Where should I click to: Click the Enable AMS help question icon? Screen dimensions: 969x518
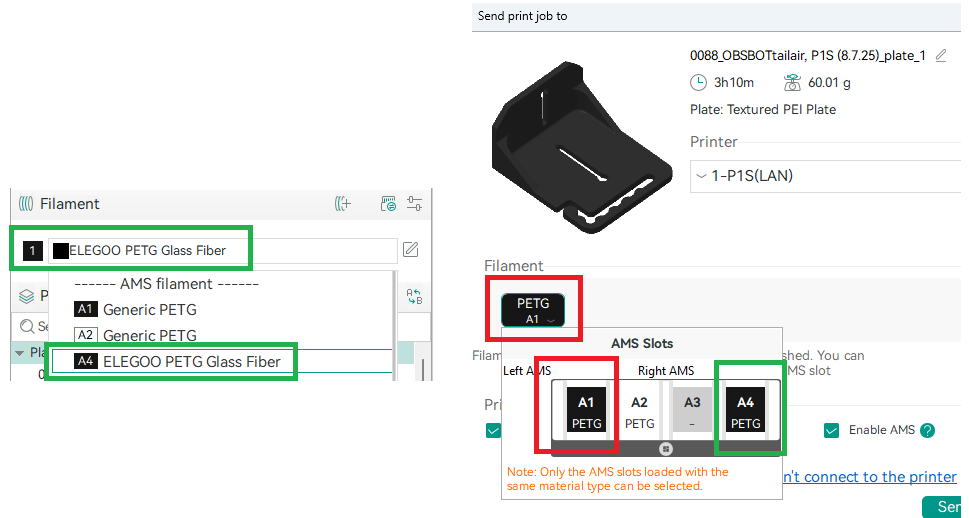click(927, 430)
